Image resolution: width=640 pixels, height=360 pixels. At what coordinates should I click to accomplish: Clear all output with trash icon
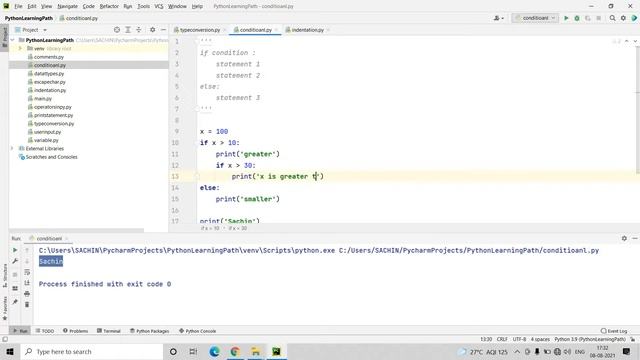27,304
